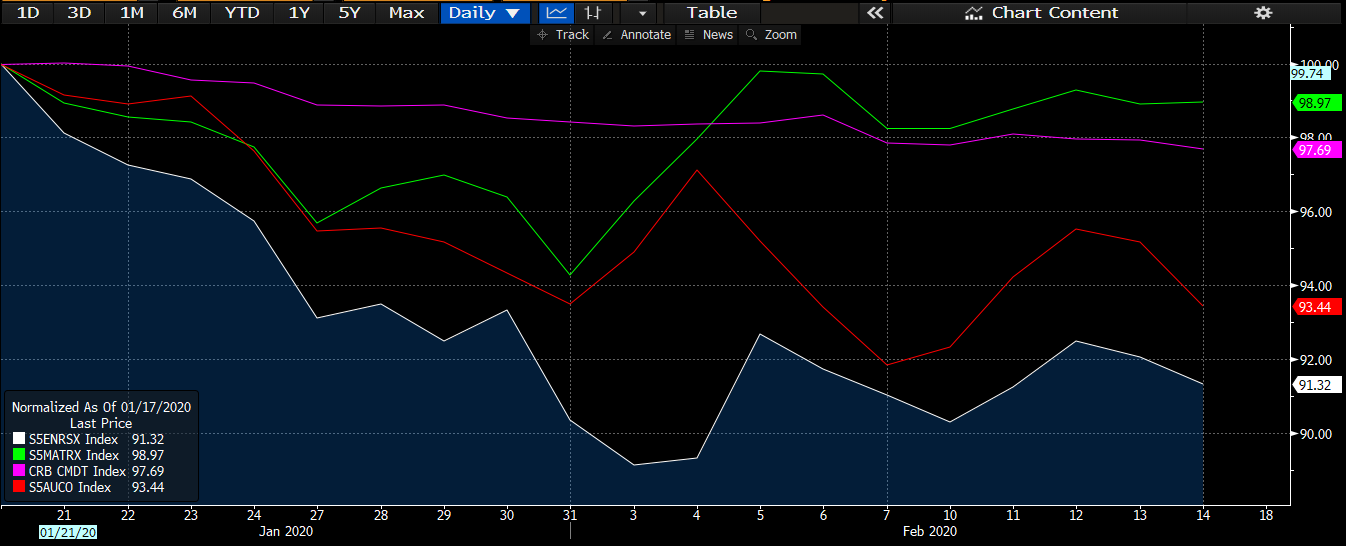Click the 91.32 white price tag
This screenshot has width=1346, height=546.
pyautogui.click(x=1315, y=385)
